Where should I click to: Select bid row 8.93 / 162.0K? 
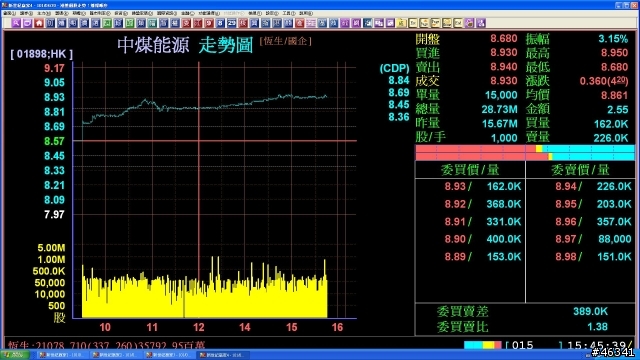pos(483,187)
